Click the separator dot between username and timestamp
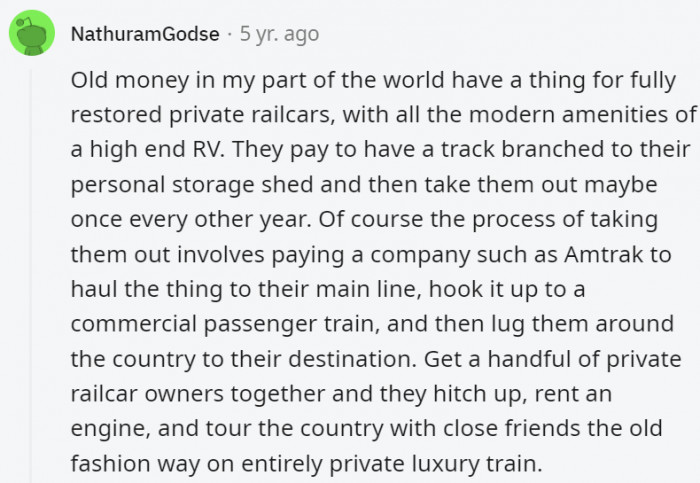The width and height of the screenshot is (700, 483). [229, 34]
